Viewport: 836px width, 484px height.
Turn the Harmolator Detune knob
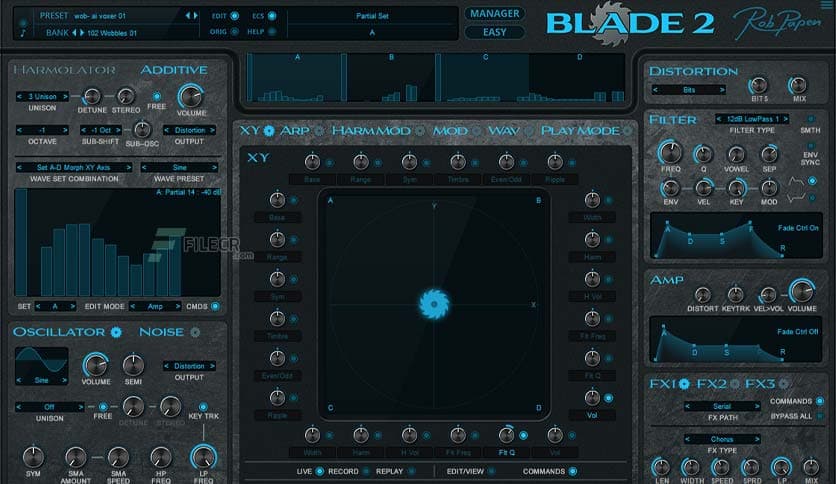(92, 96)
